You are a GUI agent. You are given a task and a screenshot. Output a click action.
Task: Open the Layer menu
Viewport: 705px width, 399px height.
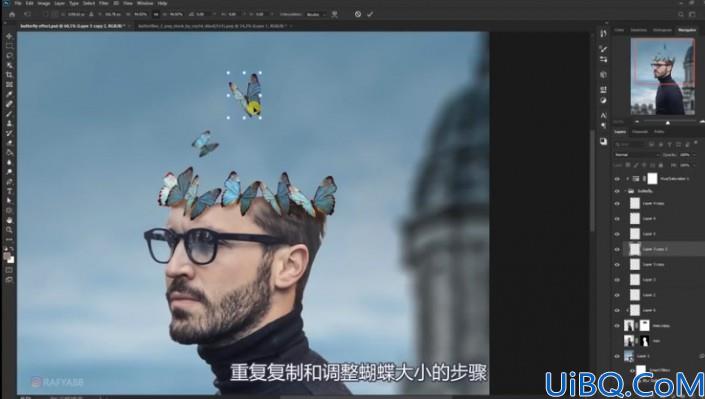(60, 3)
